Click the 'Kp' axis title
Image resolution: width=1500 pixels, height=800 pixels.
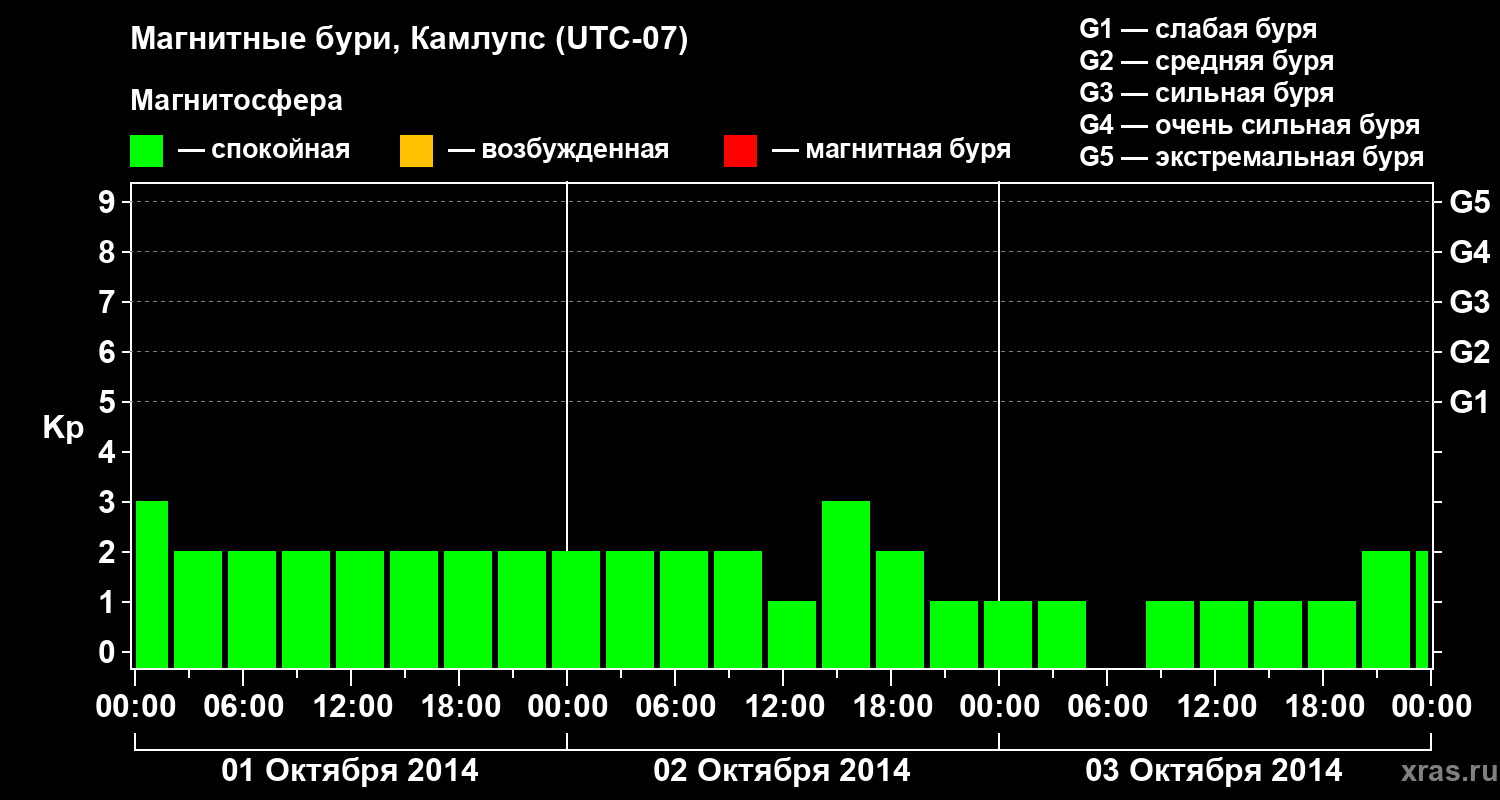click(x=63, y=428)
